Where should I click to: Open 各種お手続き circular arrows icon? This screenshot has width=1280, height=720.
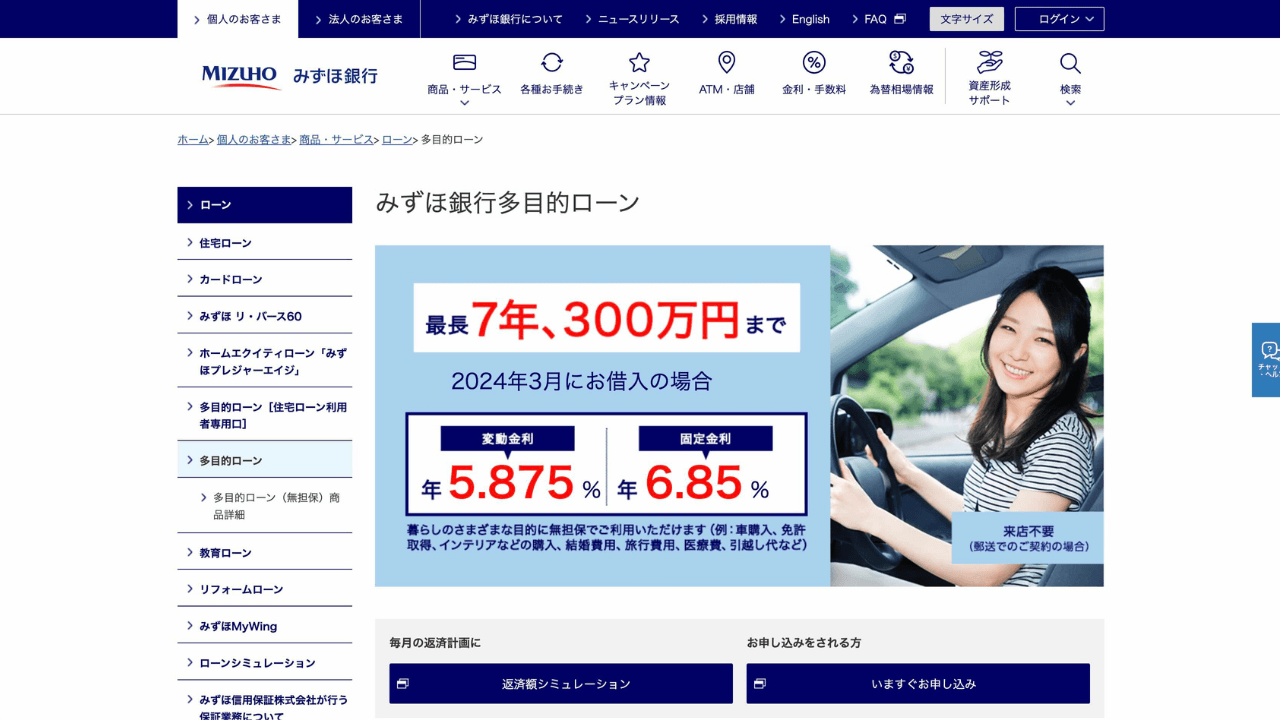click(x=552, y=62)
